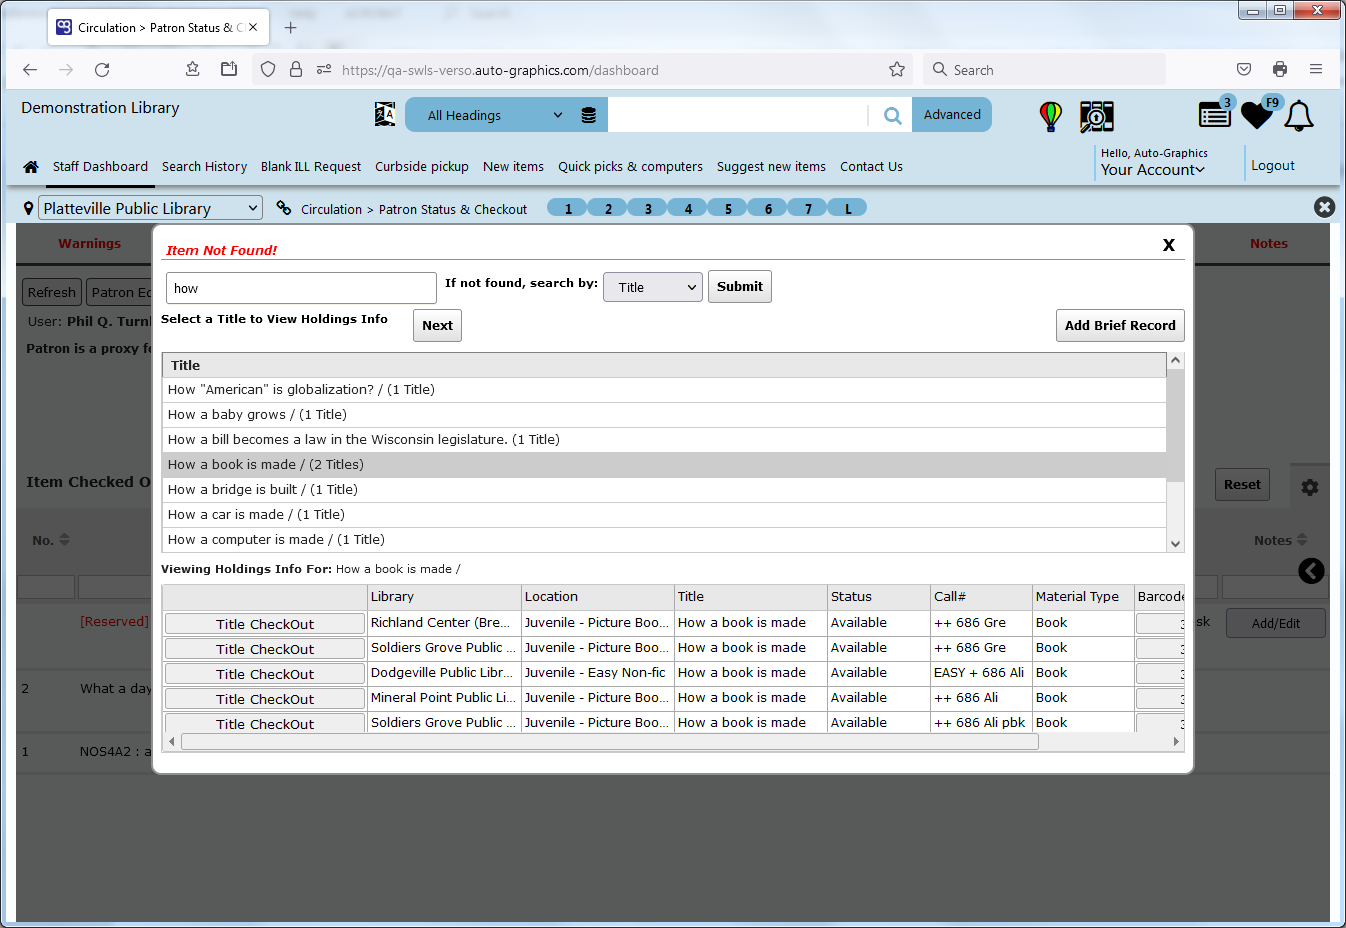Click the Staff Dashboard menu item
The width and height of the screenshot is (1346, 928).
tap(100, 167)
